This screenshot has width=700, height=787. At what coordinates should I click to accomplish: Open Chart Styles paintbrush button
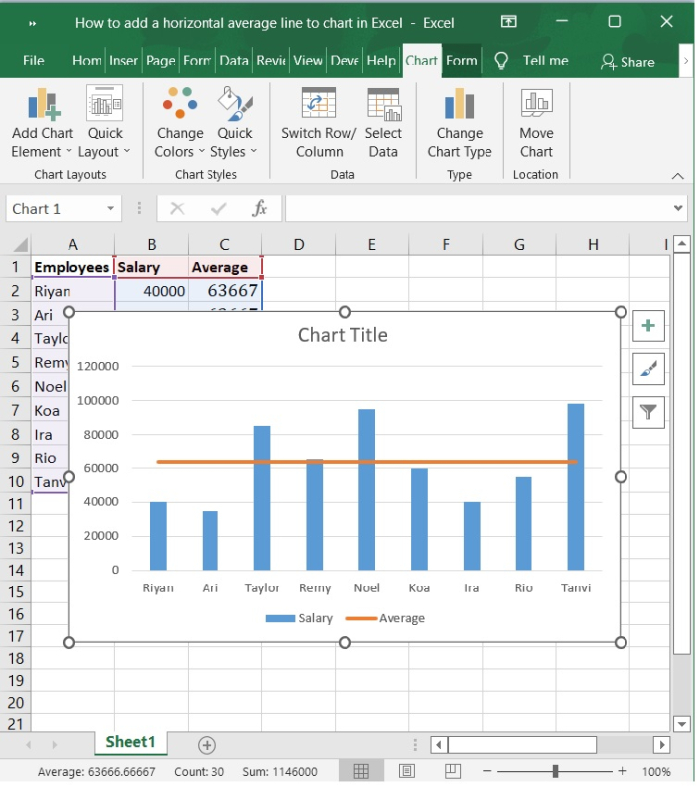tap(649, 369)
